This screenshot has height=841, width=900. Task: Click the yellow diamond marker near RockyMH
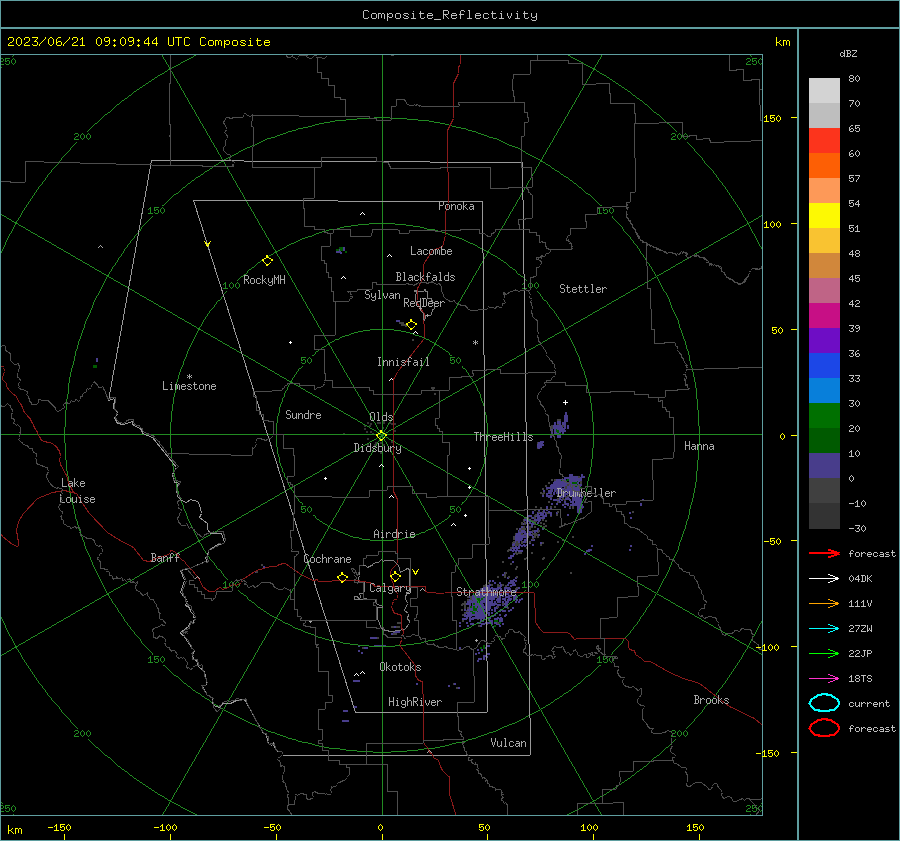(267, 261)
